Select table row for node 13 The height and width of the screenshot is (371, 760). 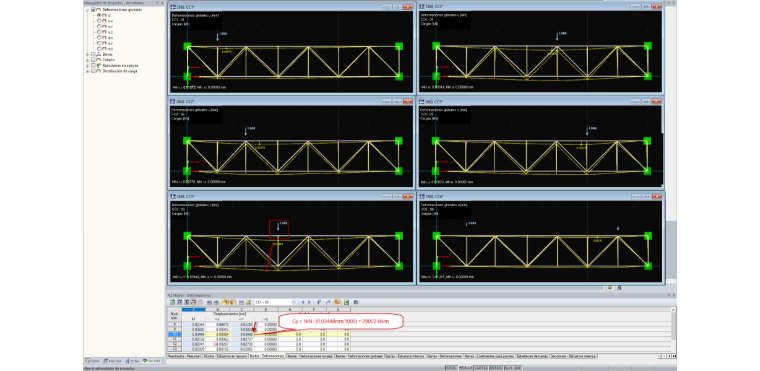(x=174, y=349)
